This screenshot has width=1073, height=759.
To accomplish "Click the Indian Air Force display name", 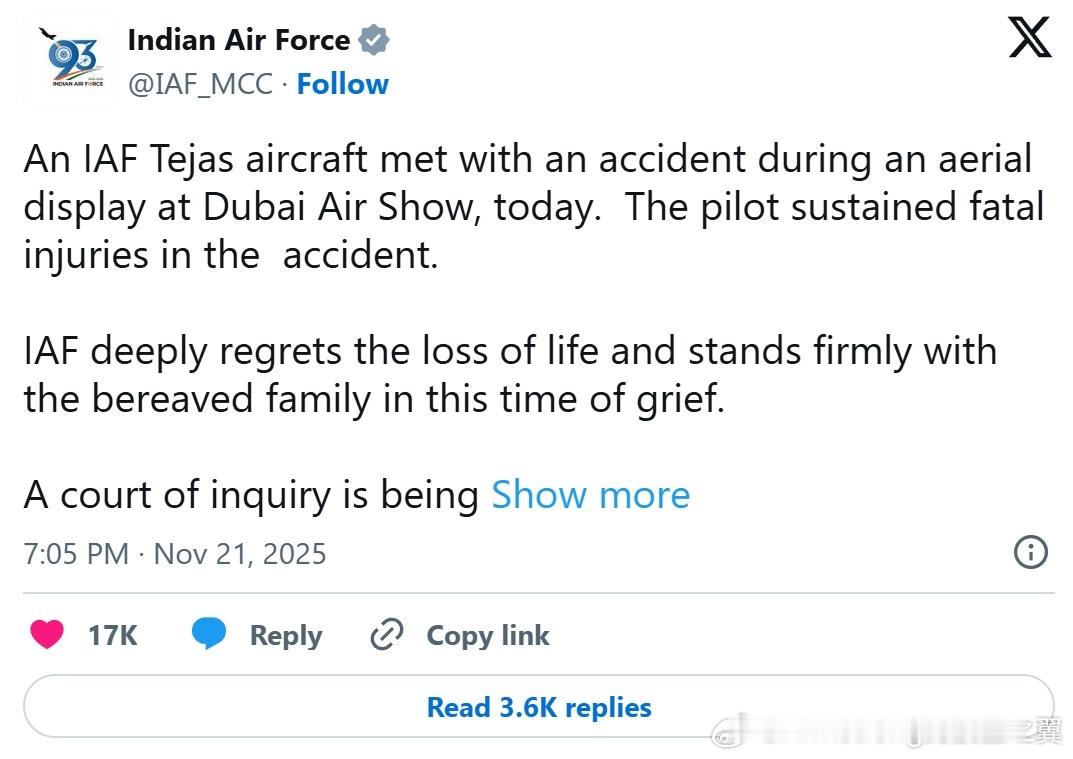I will click(239, 40).
